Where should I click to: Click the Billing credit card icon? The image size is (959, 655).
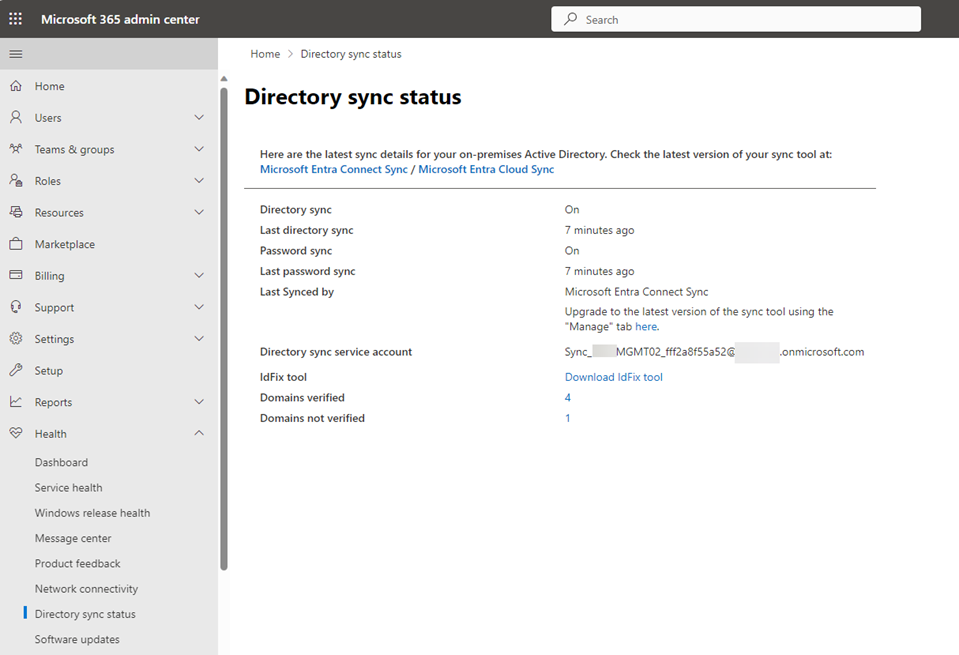pos(16,276)
